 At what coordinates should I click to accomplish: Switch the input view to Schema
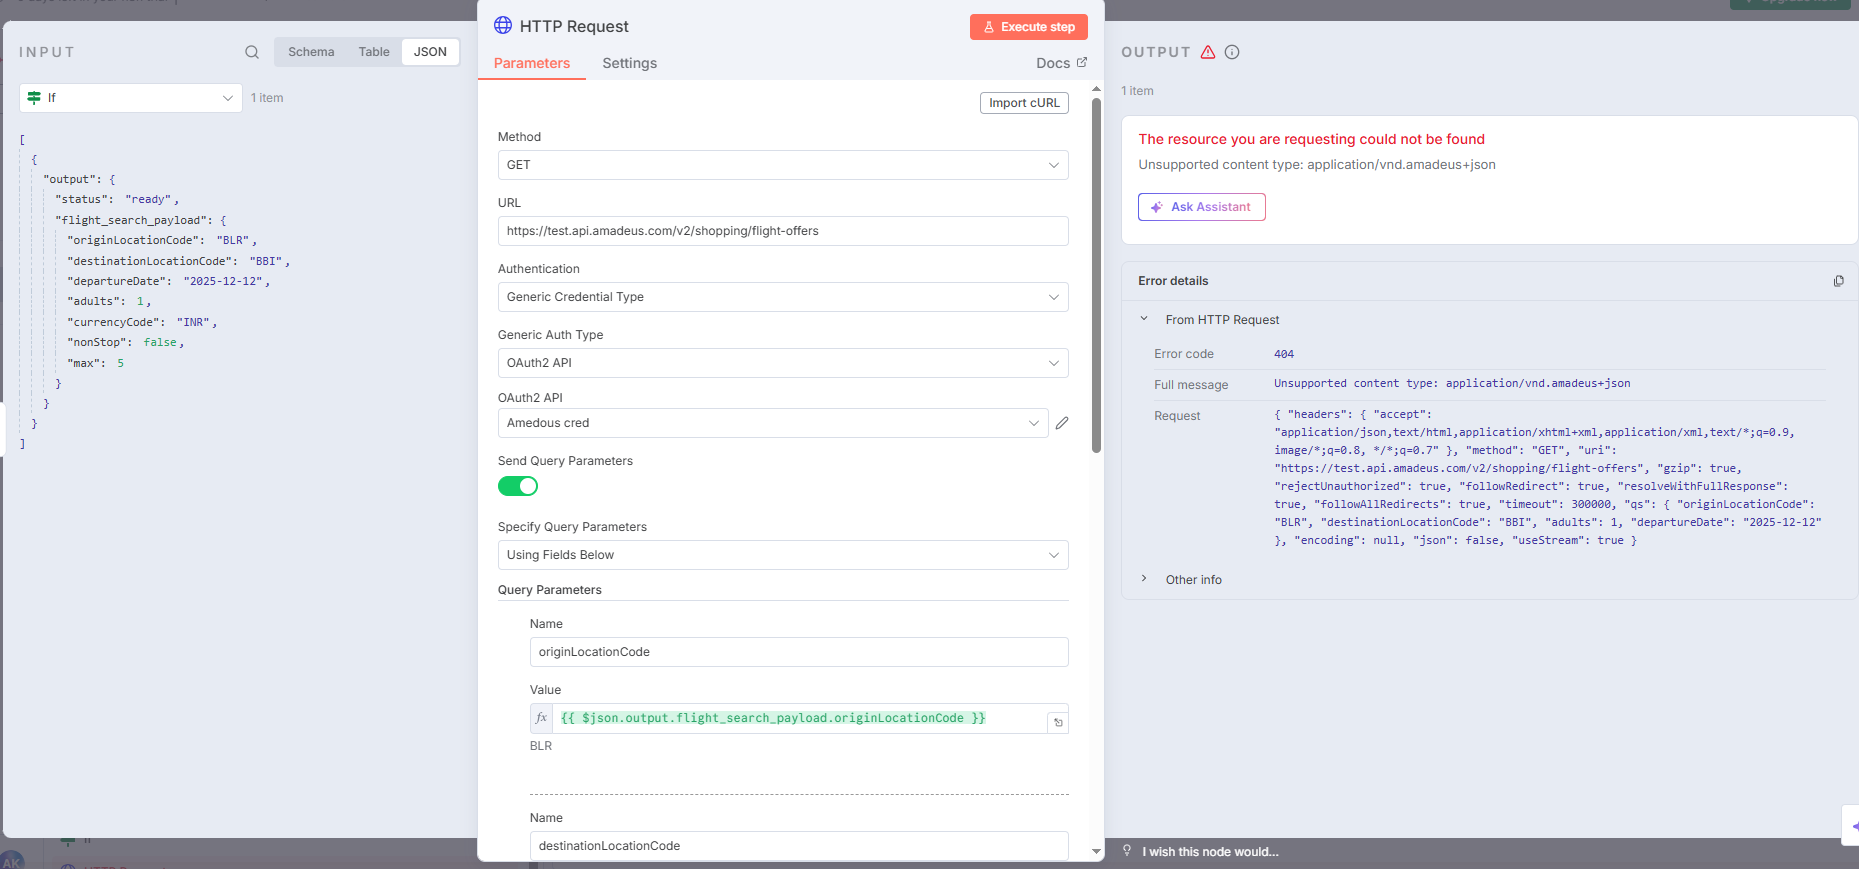pos(311,52)
